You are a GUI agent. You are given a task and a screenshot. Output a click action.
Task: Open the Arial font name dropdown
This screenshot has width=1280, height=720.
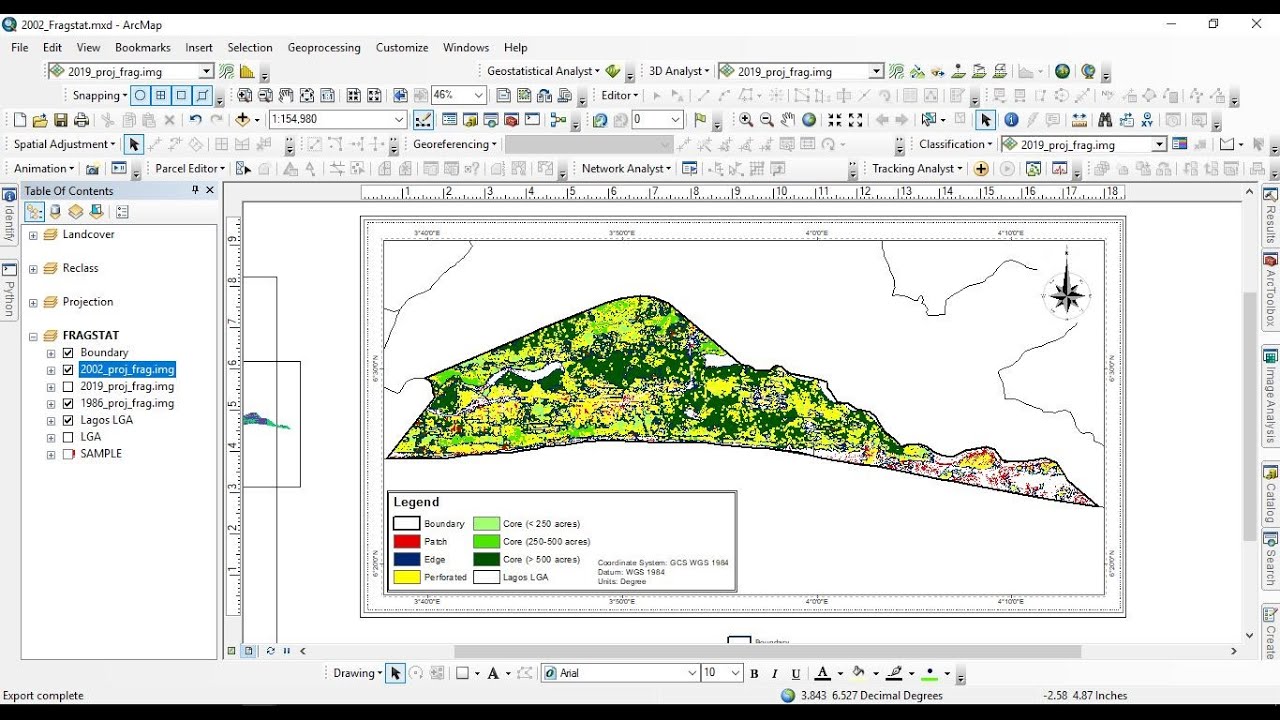coord(691,673)
